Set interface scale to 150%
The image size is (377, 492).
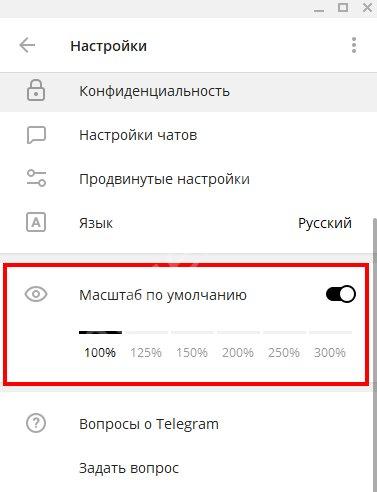(x=192, y=352)
